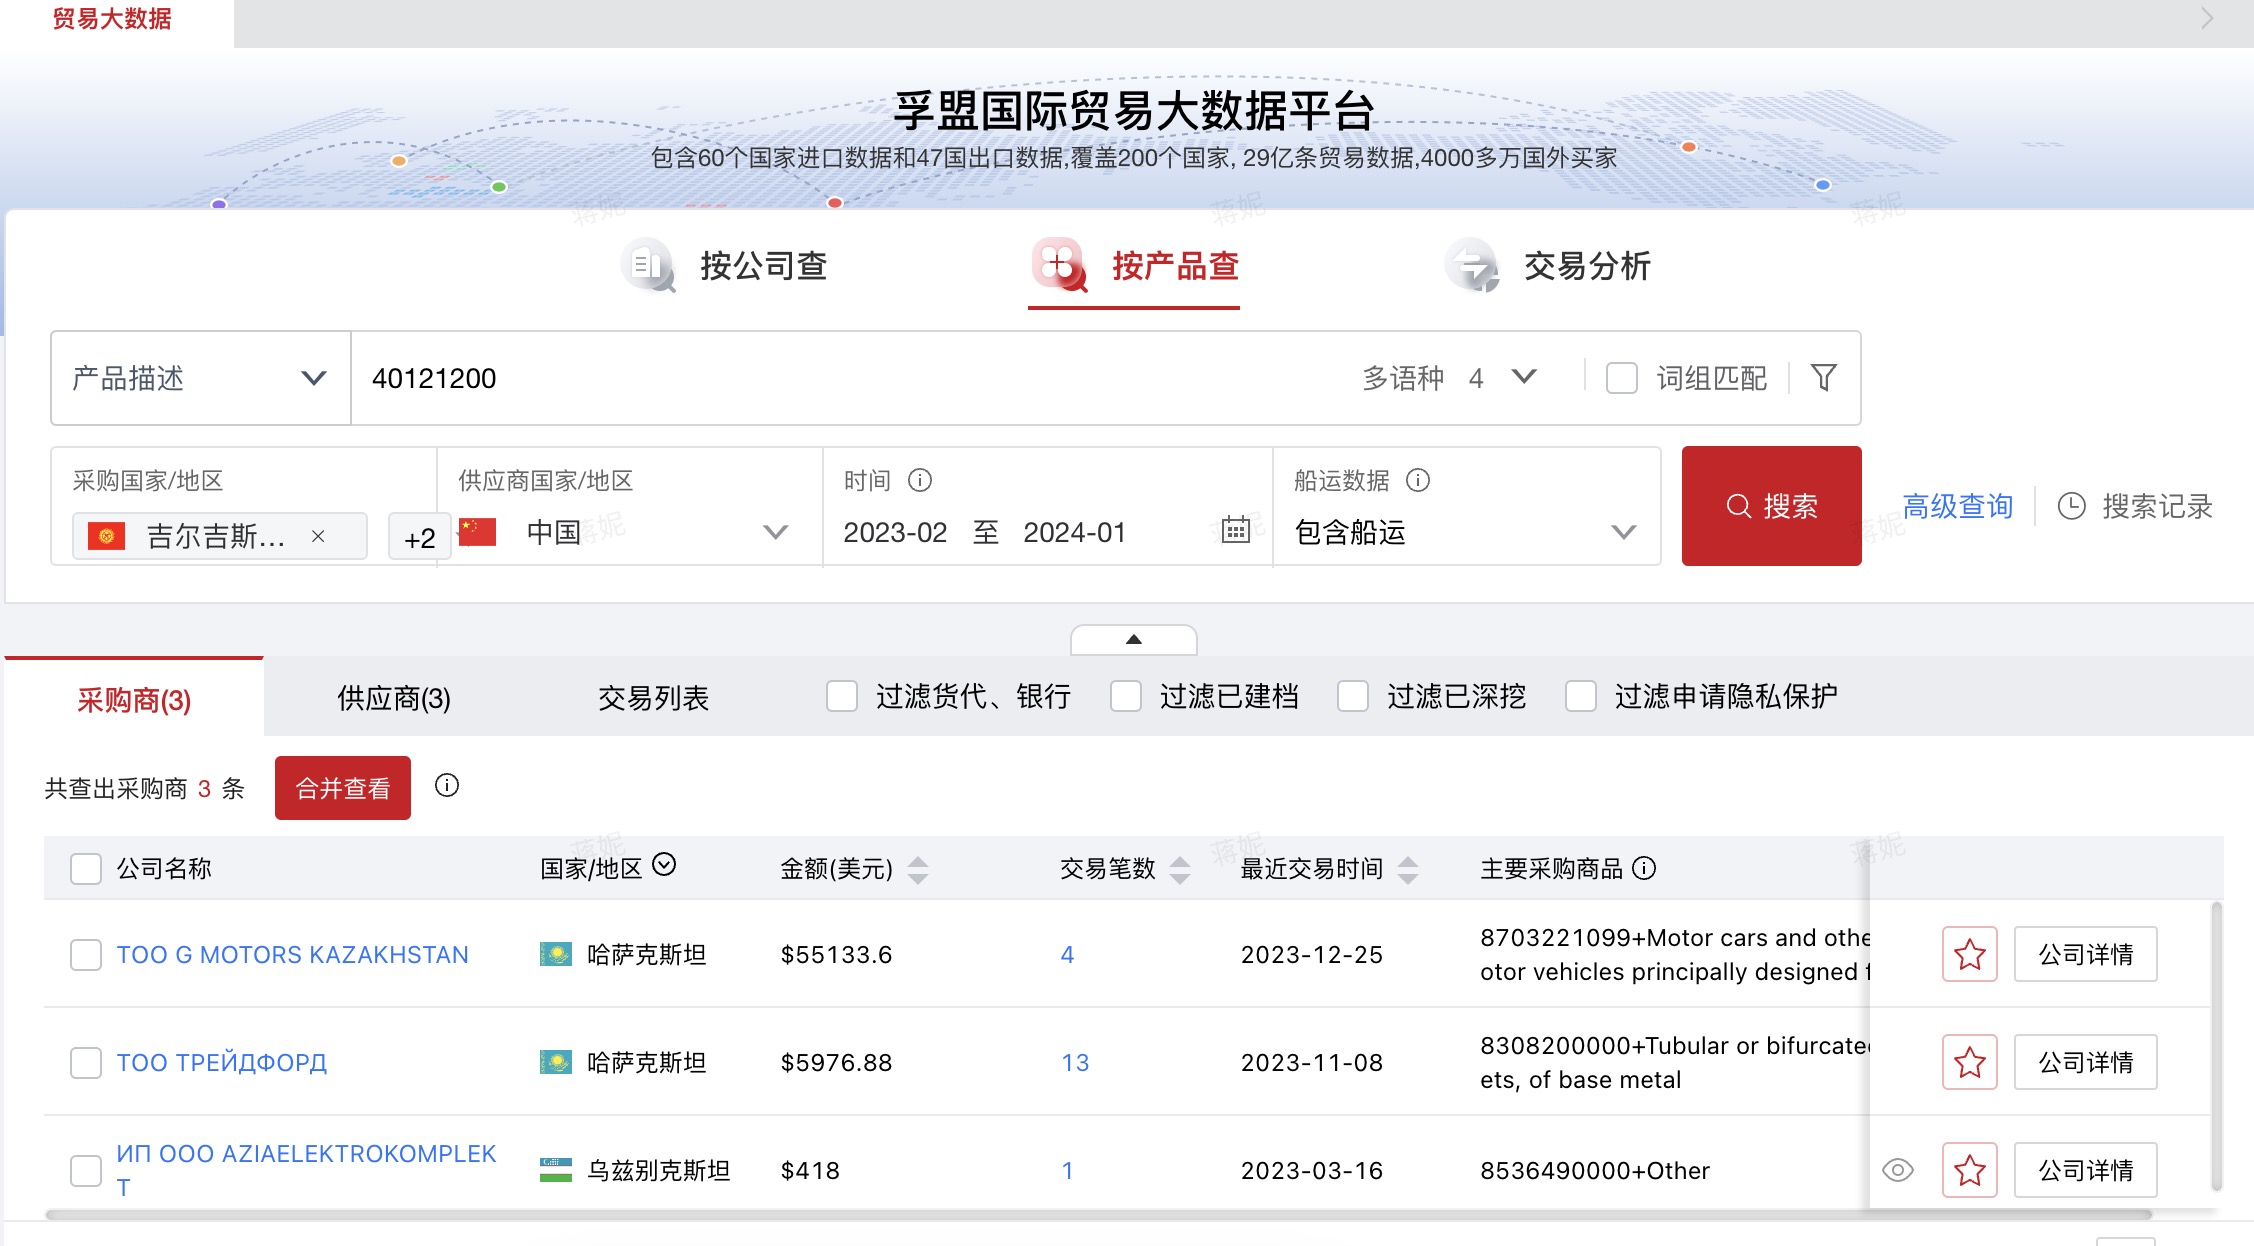Click the red 搜索 button

coord(1771,506)
